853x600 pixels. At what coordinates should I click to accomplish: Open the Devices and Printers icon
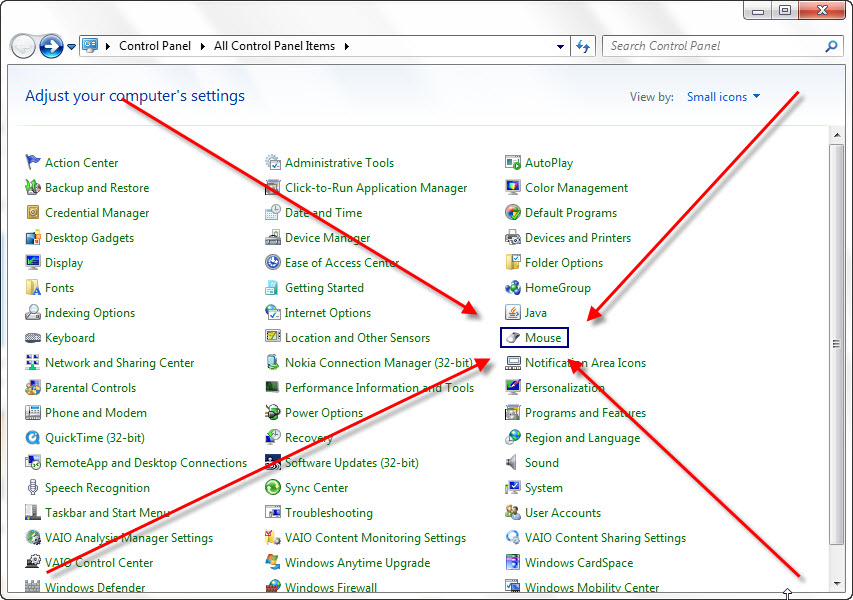[x=512, y=237]
